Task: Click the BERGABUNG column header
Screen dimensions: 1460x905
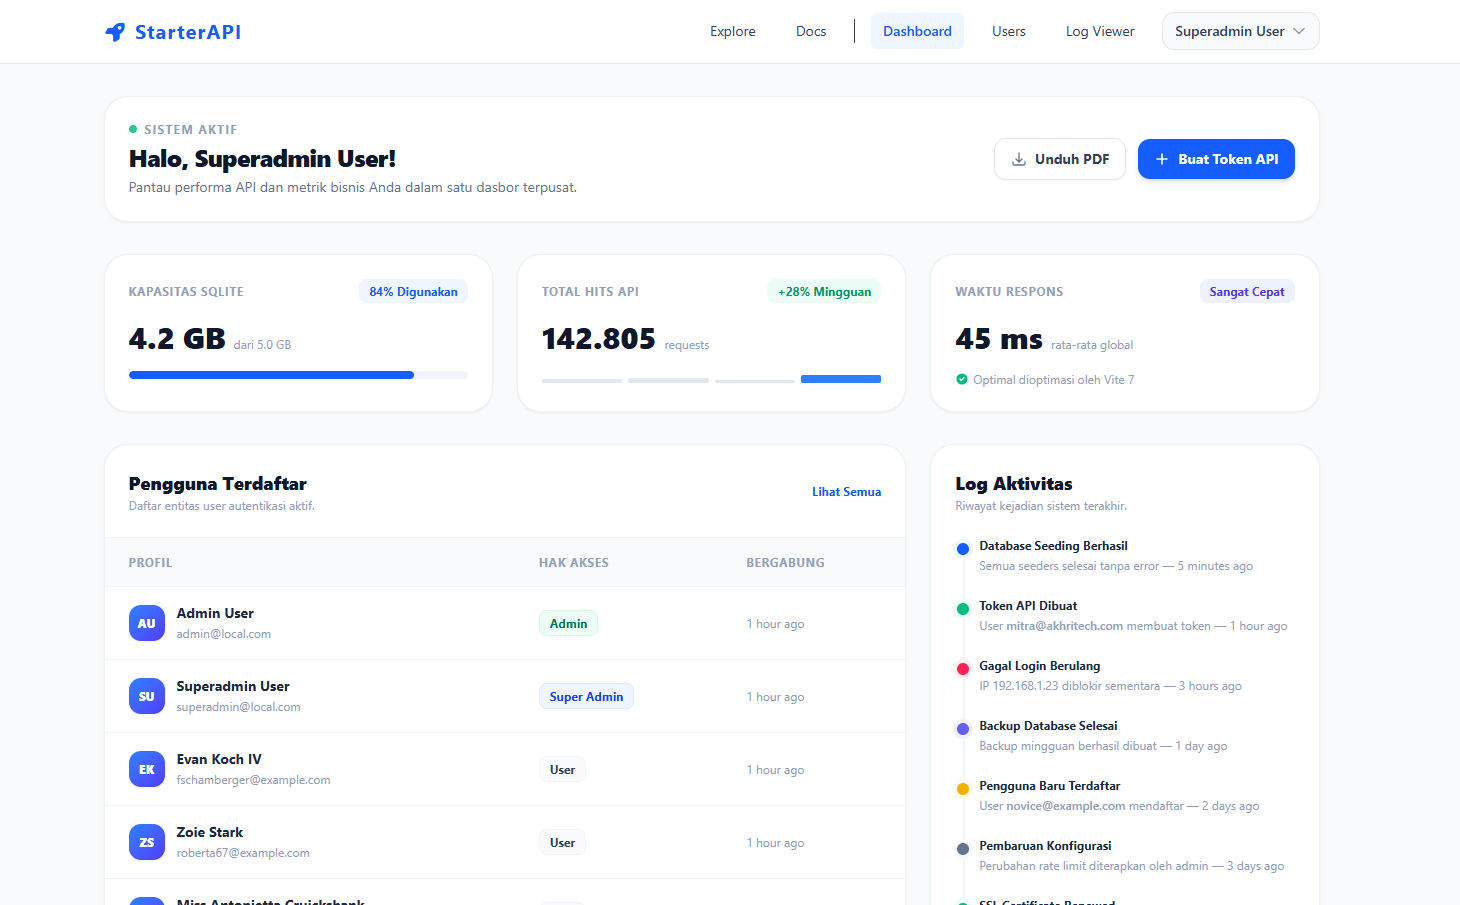Action: pyautogui.click(x=785, y=563)
